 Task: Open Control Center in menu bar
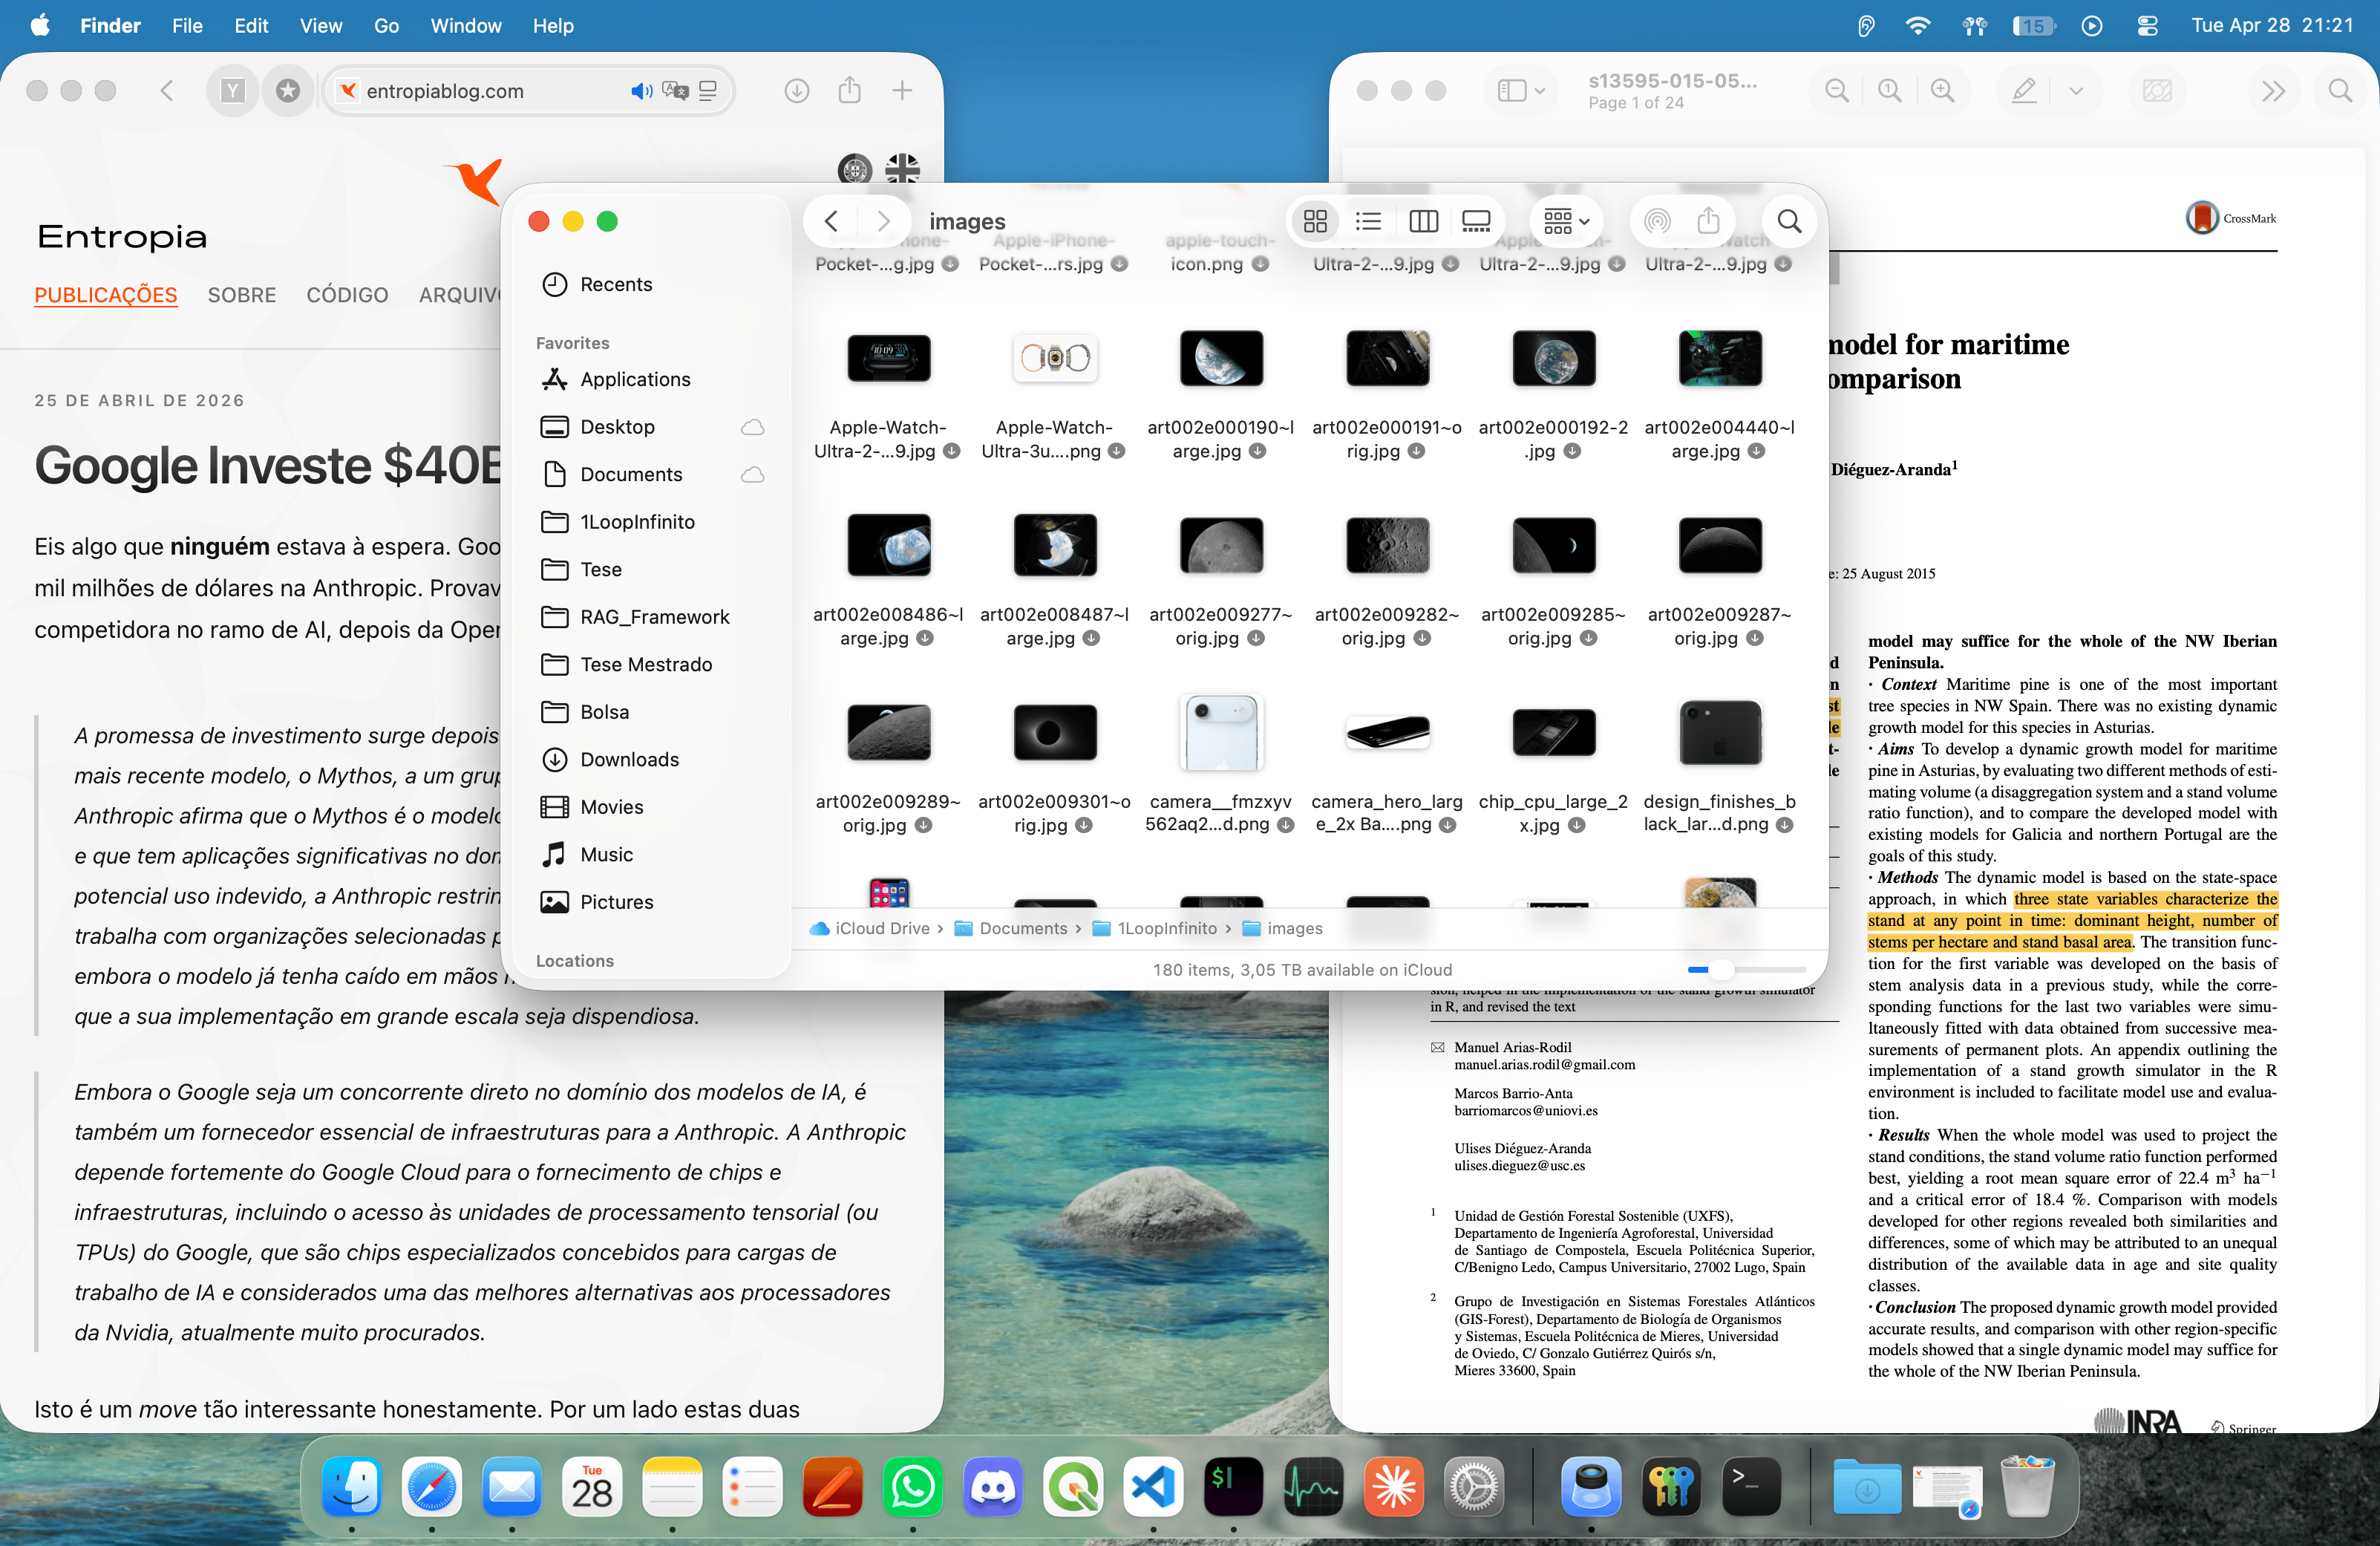click(2147, 26)
